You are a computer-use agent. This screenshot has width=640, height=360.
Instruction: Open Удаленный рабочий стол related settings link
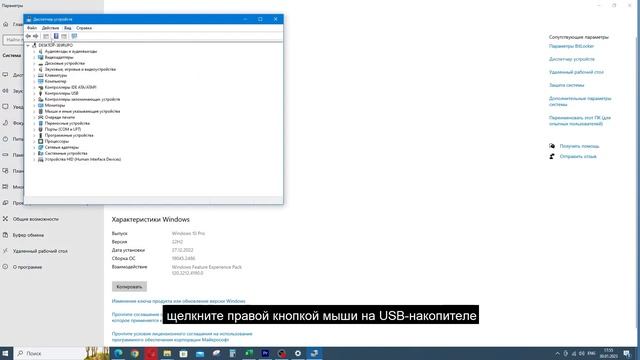[576, 72]
